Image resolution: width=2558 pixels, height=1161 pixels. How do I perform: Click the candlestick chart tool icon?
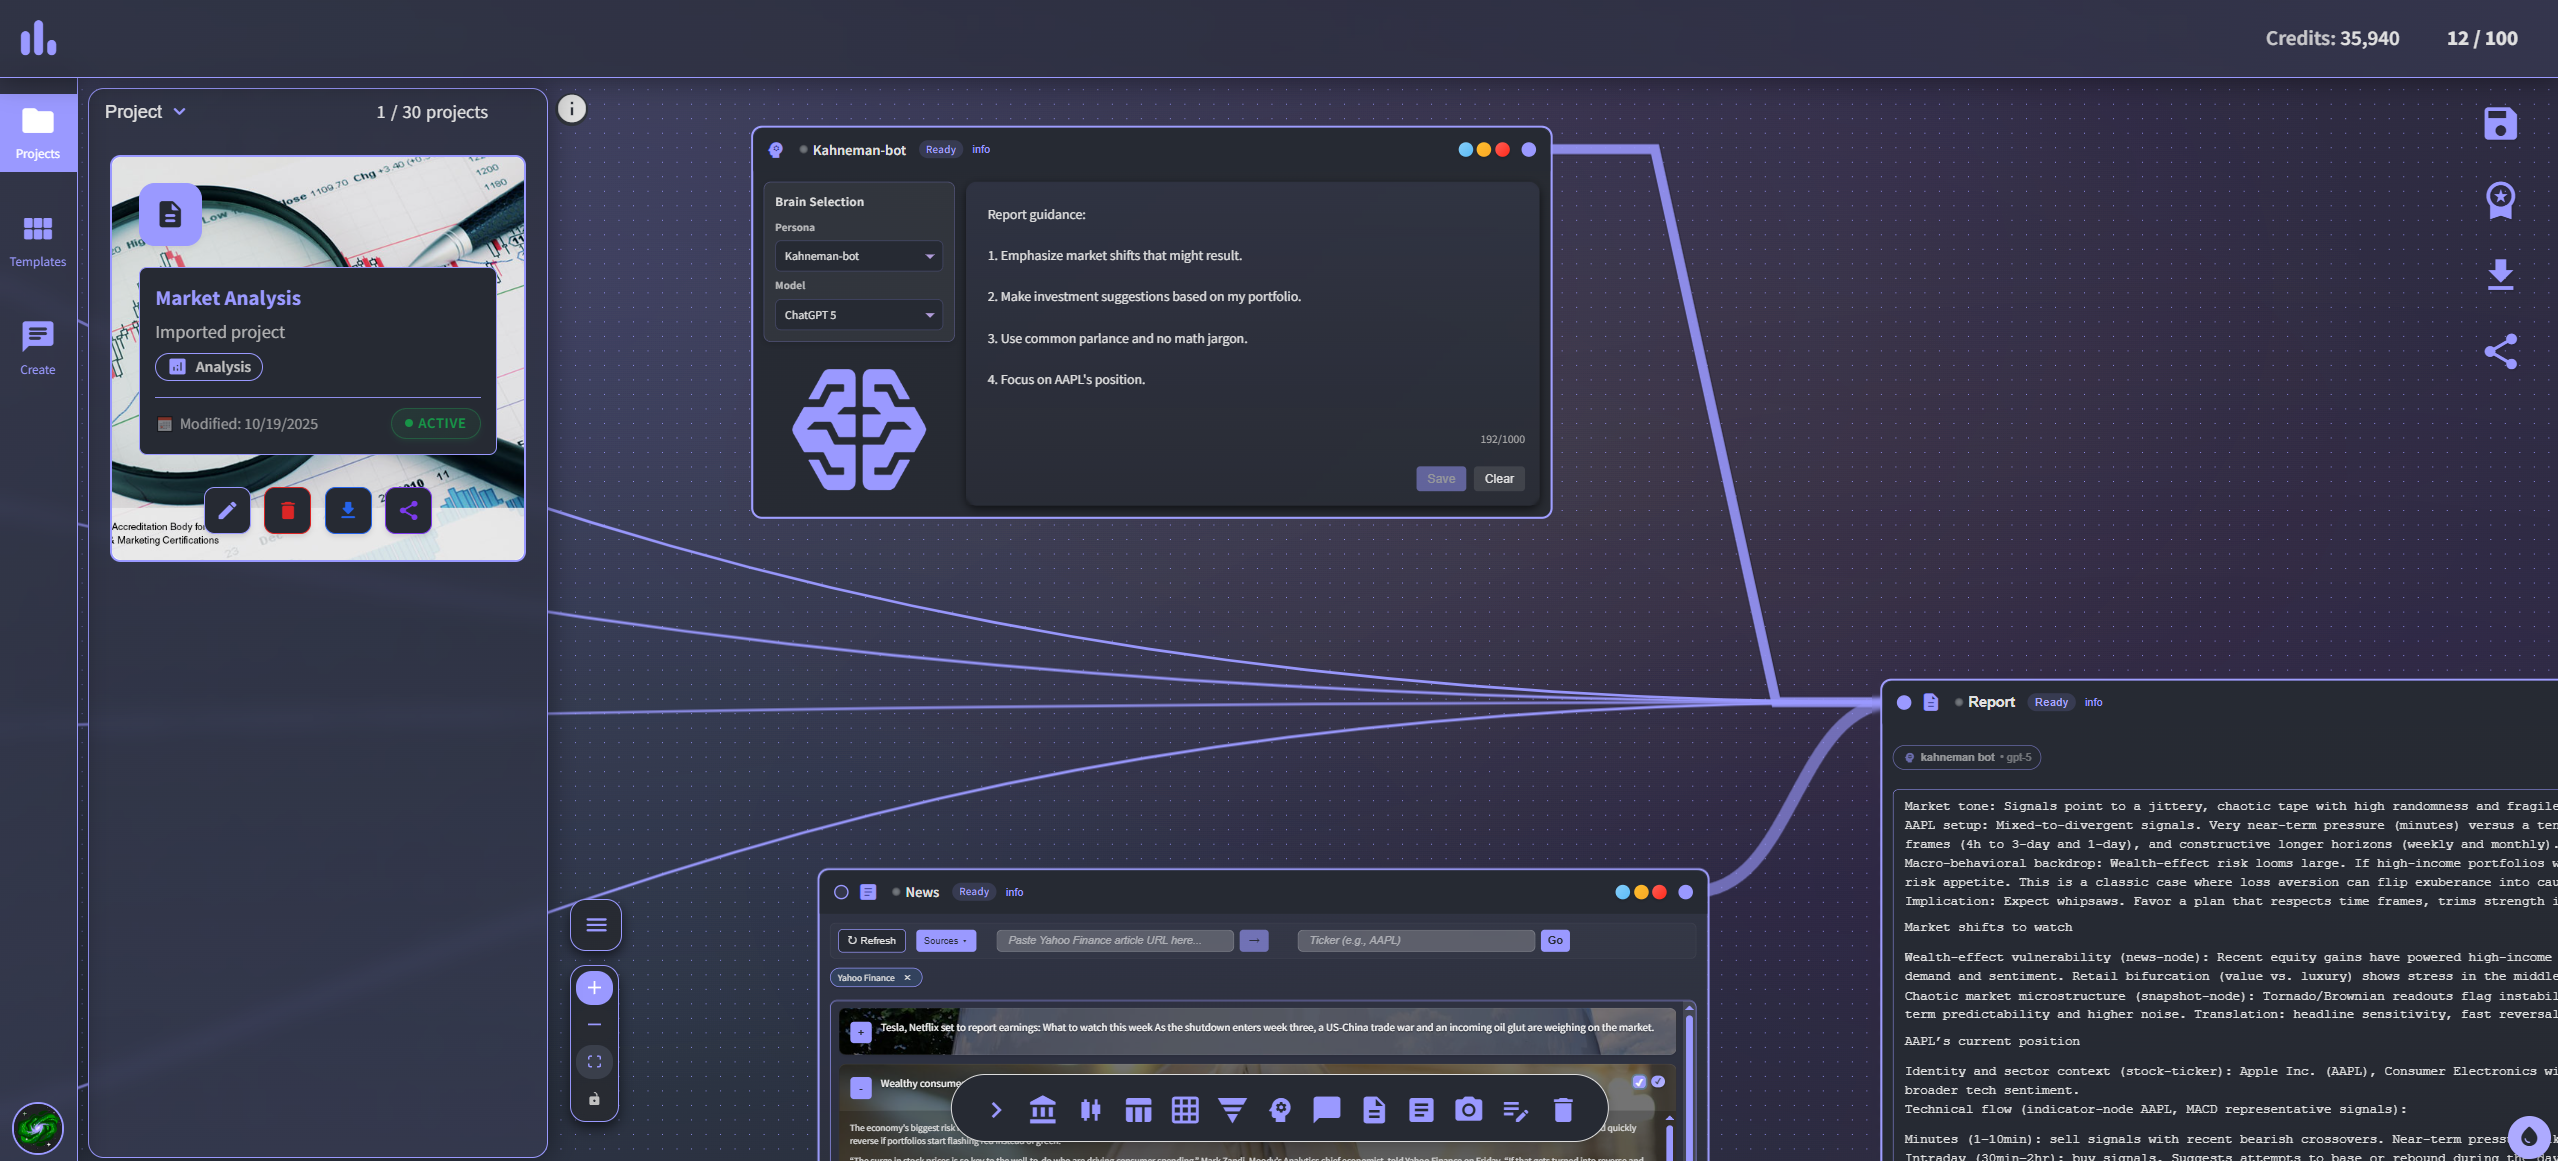tap(1090, 1110)
